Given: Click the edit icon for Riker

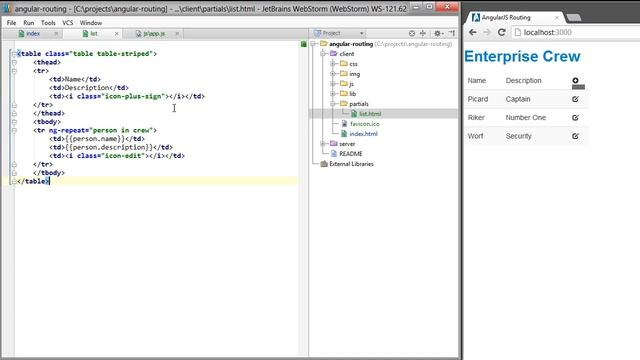Looking at the screenshot, I should 575,118.
